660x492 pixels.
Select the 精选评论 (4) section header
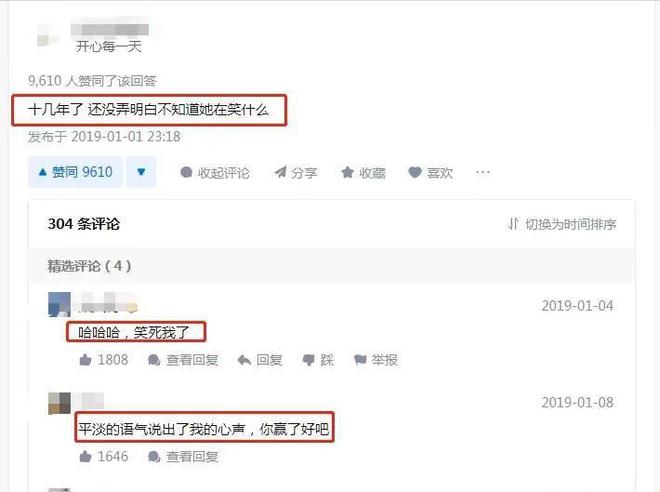pos(89,266)
